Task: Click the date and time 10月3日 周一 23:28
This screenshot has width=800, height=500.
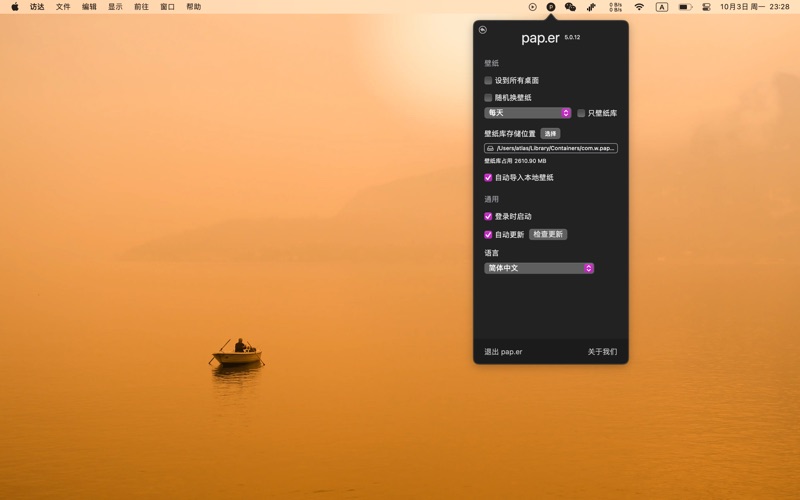Action: pos(755,7)
